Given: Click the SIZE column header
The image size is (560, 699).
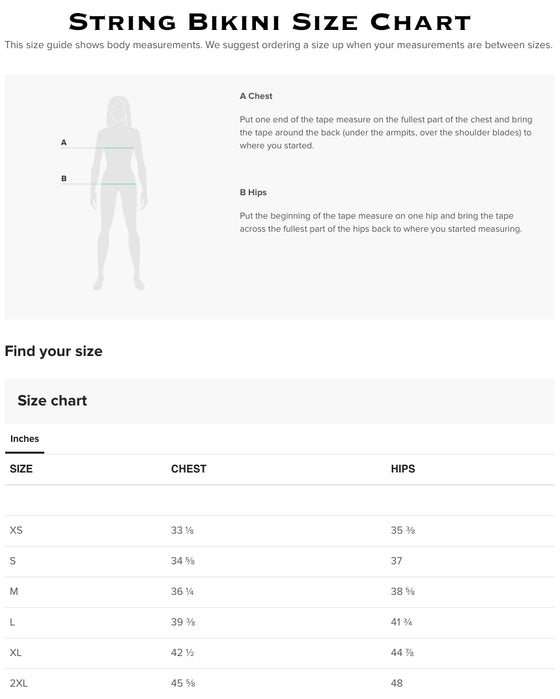Looking at the screenshot, I should click(x=21, y=469).
